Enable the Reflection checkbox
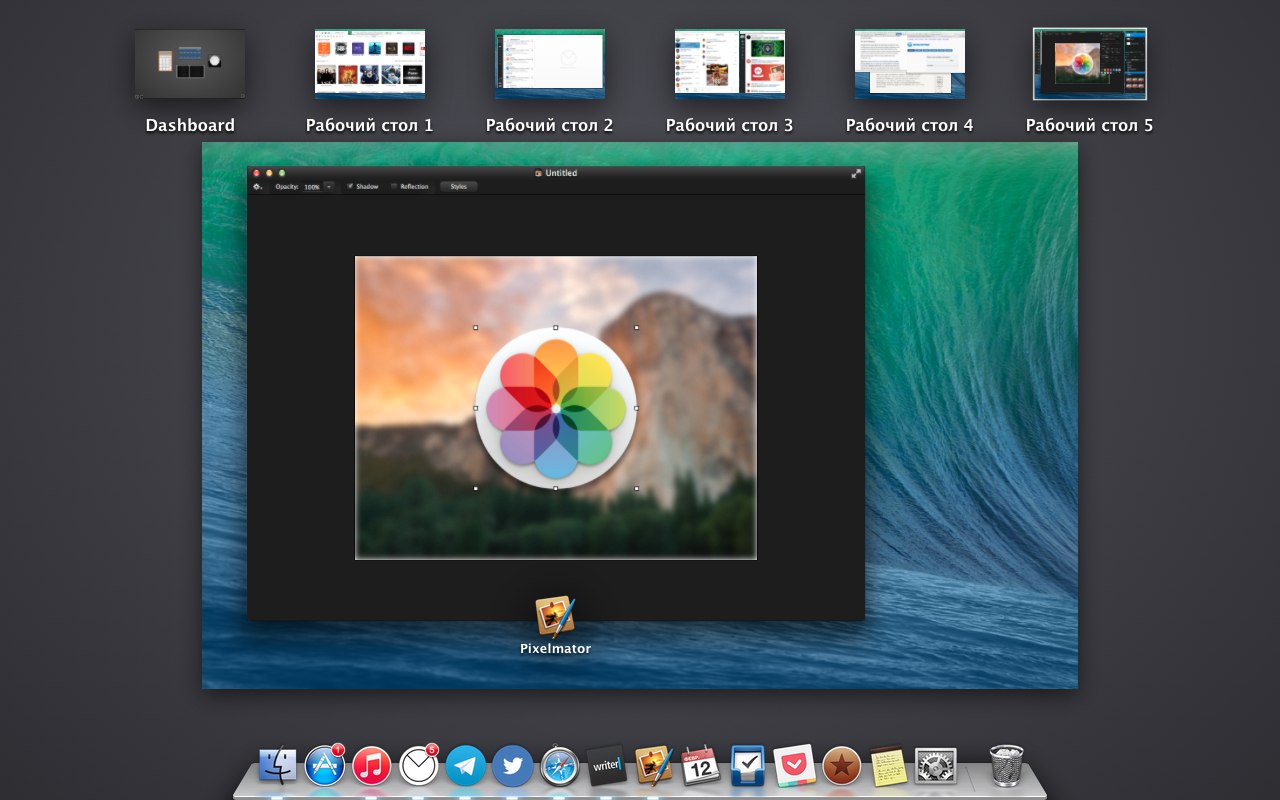1280x800 pixels. 394,187
